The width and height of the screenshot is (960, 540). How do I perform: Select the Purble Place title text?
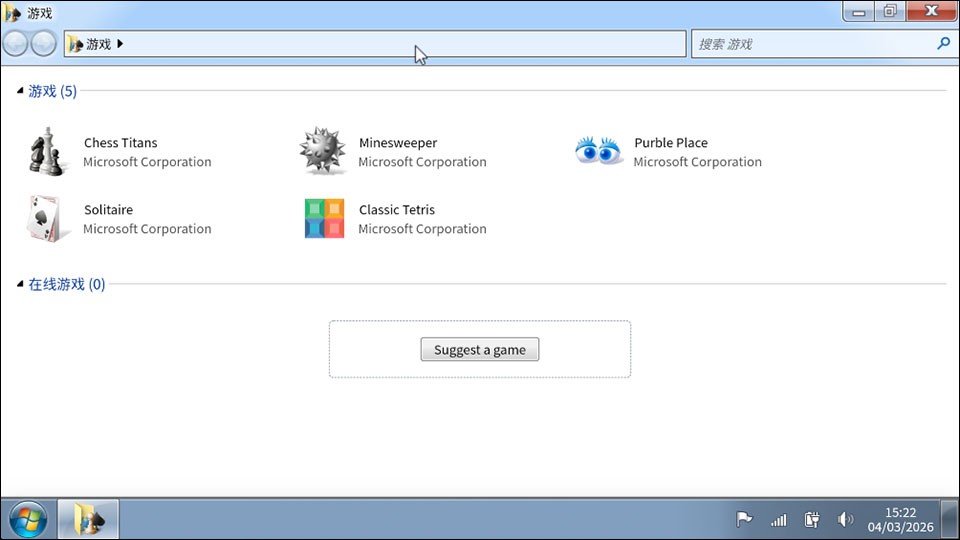[671, 143]
